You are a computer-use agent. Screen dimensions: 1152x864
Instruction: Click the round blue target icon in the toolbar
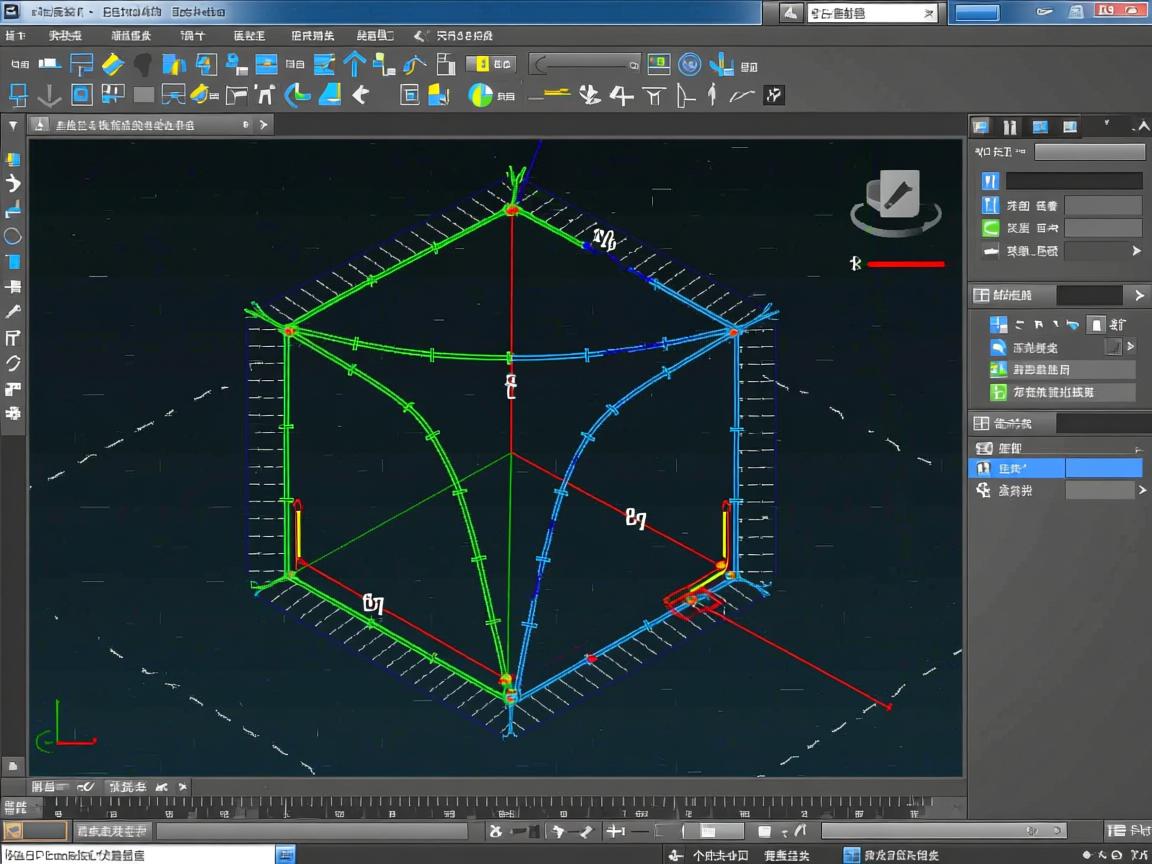point(689,65)
